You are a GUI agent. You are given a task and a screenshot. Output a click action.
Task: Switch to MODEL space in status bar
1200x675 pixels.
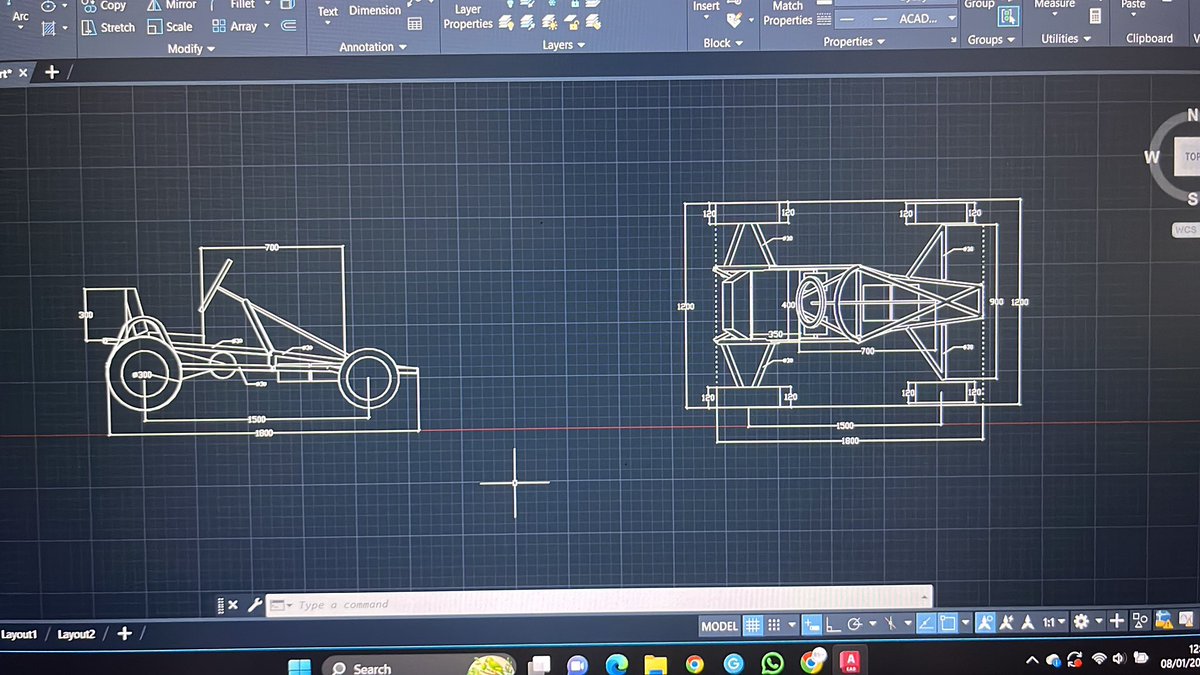(x=718, y=627)
